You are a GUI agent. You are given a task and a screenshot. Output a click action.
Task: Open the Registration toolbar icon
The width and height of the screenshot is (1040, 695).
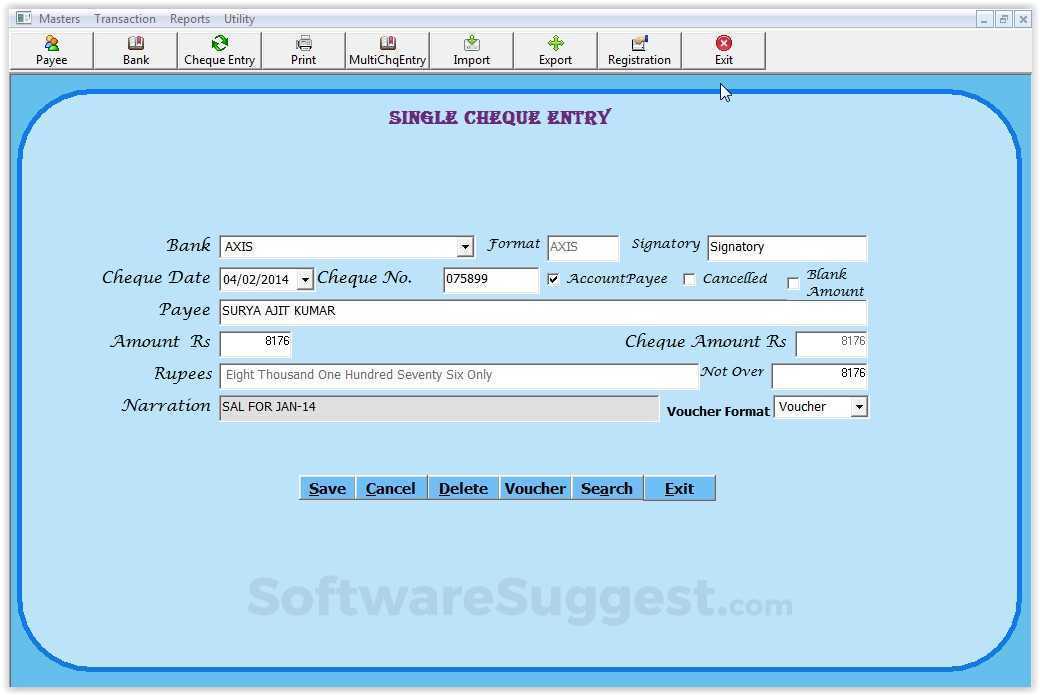[639, 50]
